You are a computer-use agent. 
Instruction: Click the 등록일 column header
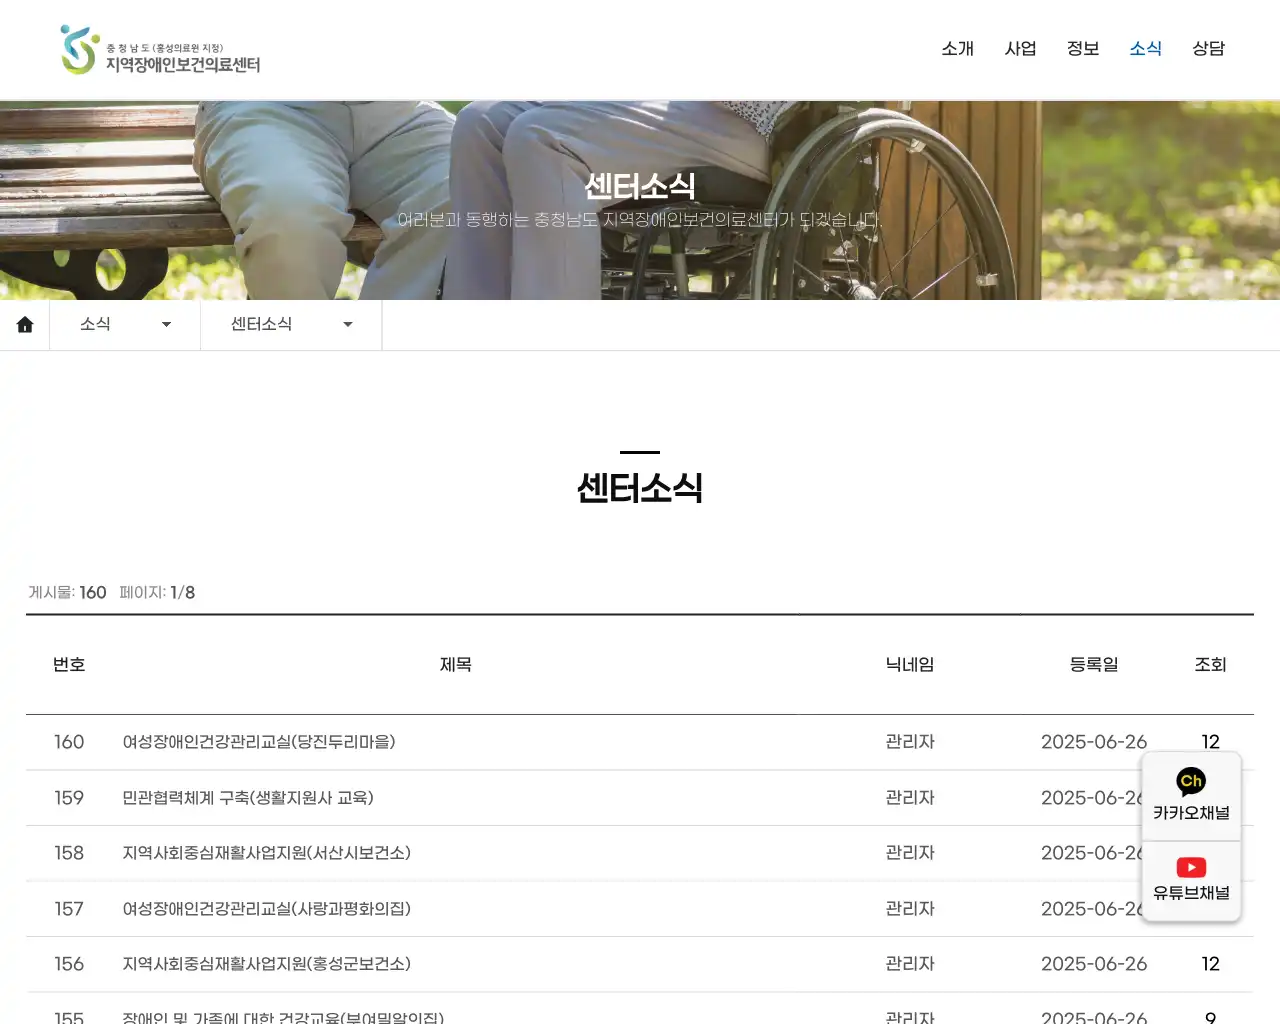point(1094,664)
